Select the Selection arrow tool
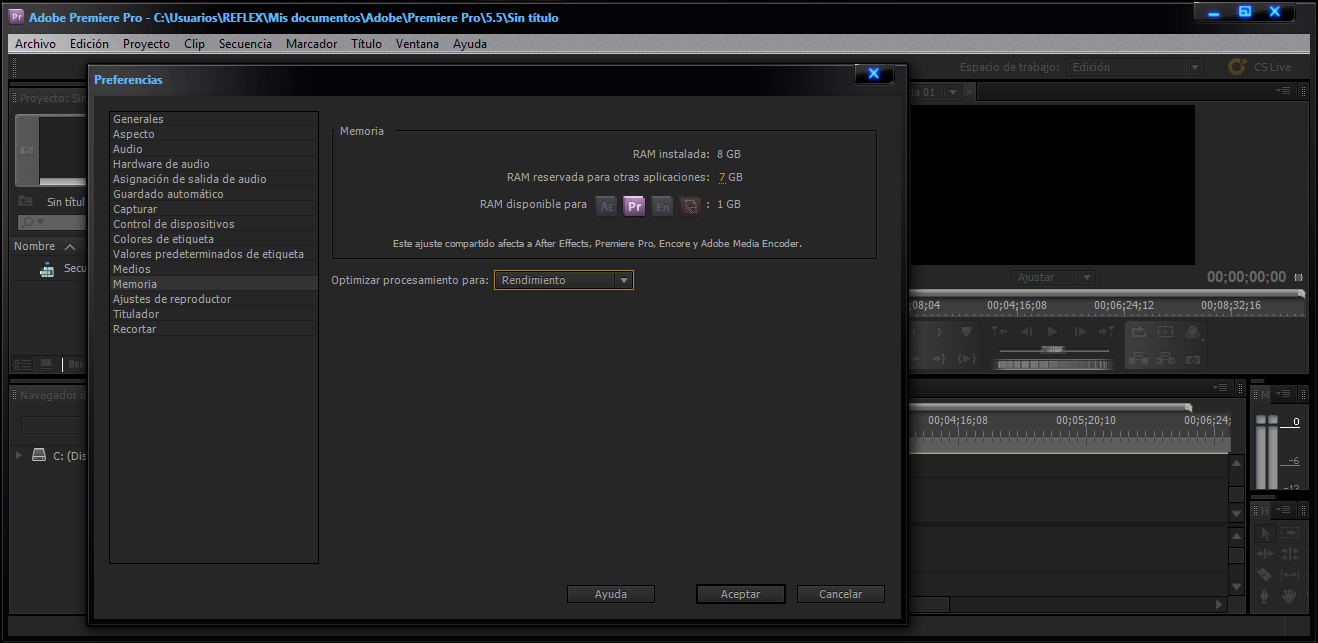Image resolution: width=1318 pixels, height=643 pixels. click(1265, 533)
